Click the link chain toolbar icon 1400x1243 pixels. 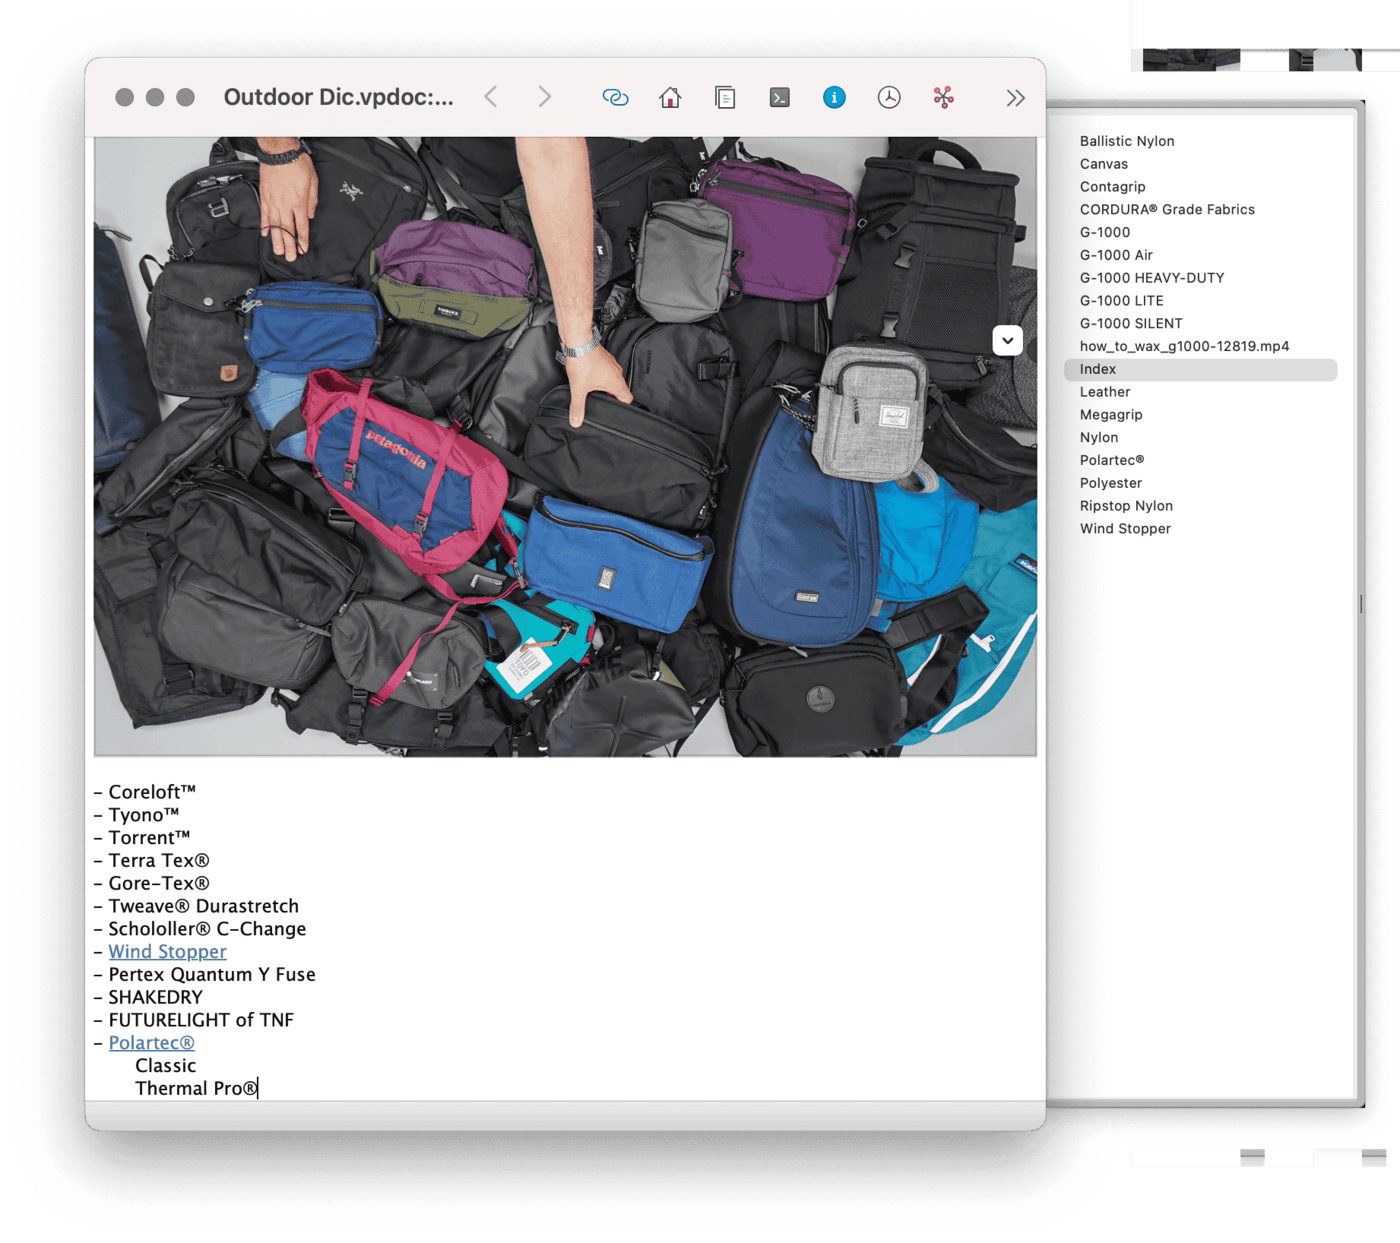615,97
